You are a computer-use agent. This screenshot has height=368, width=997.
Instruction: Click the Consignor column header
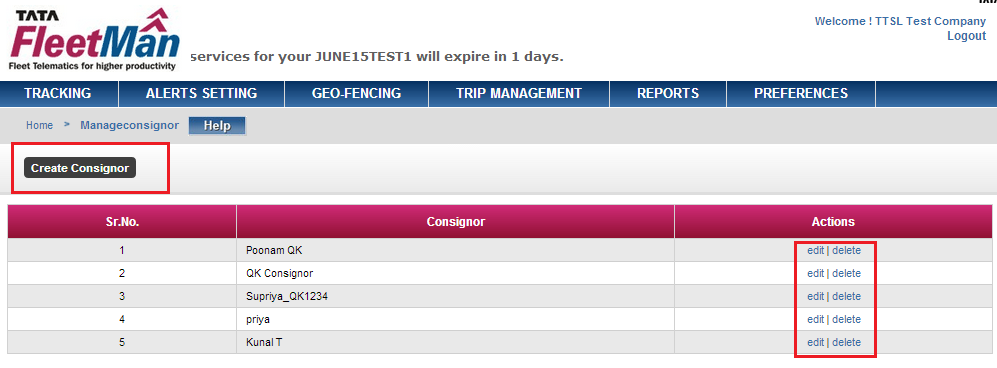(455, 222)
